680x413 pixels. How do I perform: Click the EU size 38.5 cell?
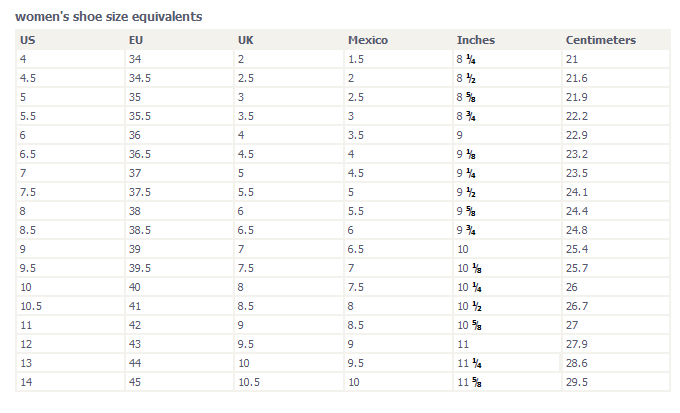click(x=140, y=230)
